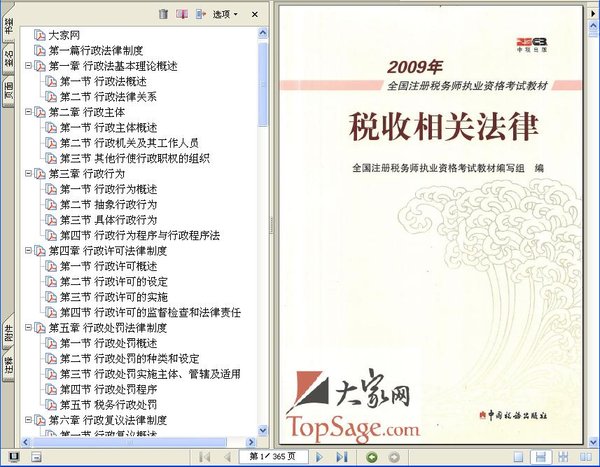Viewport: 600px width, 467px height.
Task: Select continuous facing layout icon
Action: (x=563, y=457)
